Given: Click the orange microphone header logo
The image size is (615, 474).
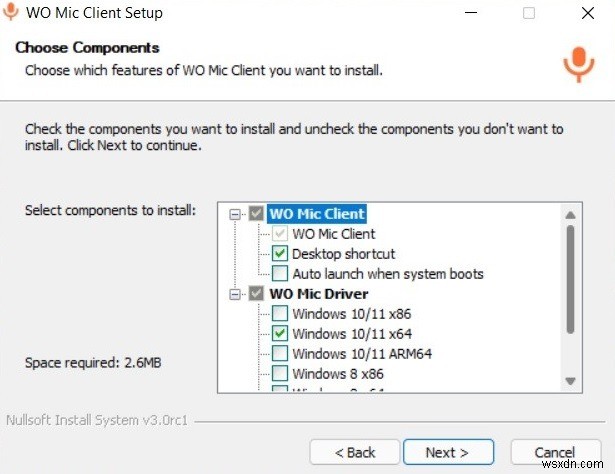Looking at the screenshot, I should coord(579,64).
